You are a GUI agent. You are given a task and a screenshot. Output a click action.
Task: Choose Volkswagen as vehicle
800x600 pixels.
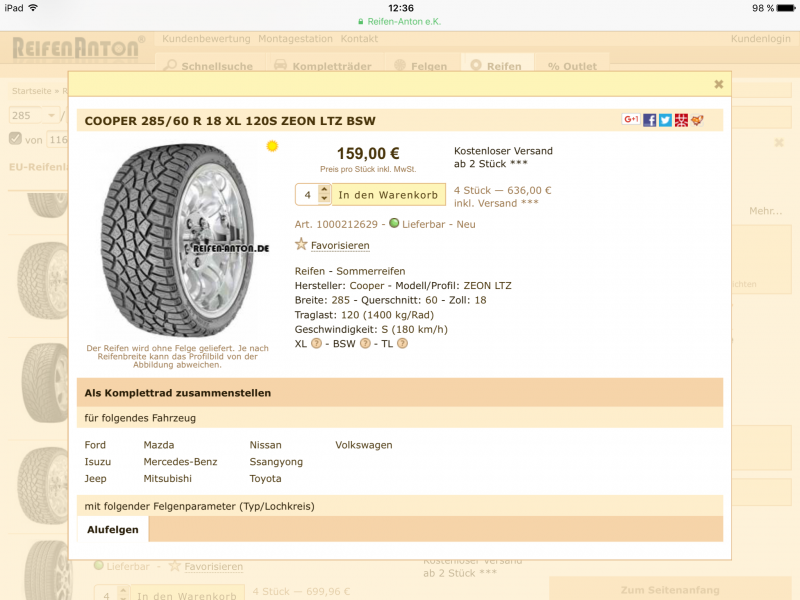(364, 445)
